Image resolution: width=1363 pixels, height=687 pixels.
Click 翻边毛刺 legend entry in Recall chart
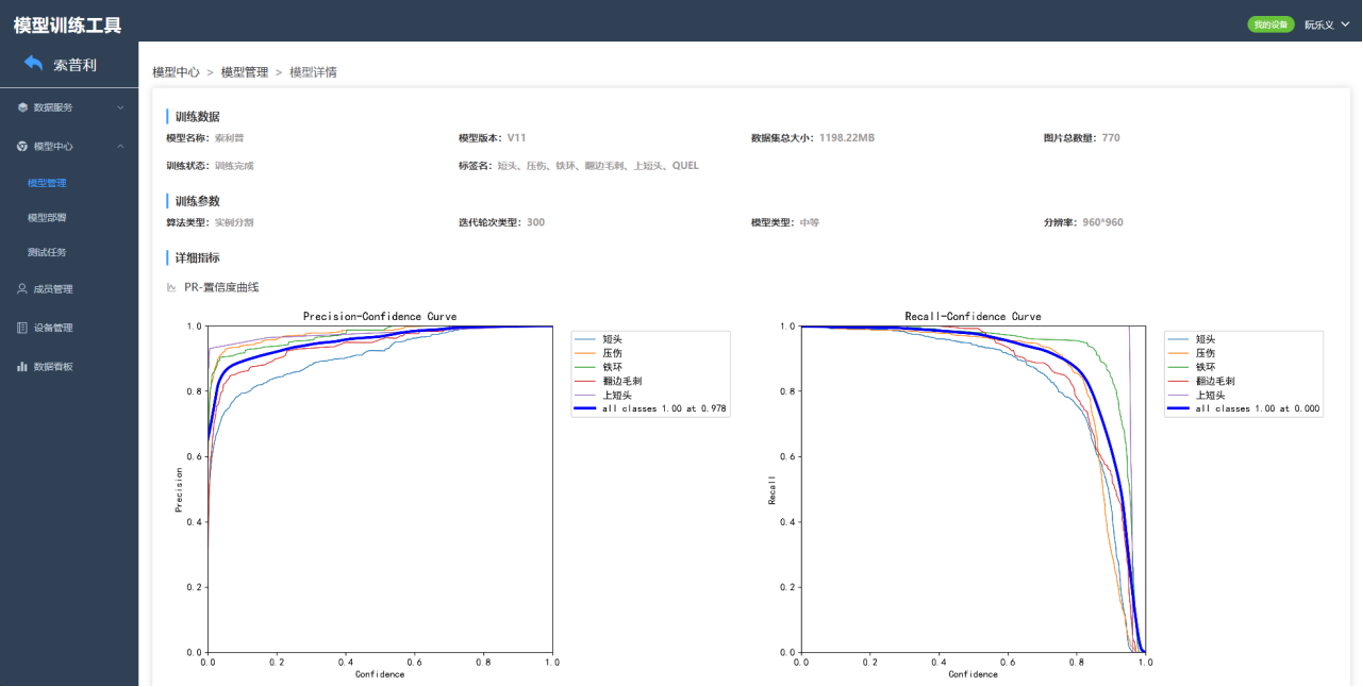1215,381
